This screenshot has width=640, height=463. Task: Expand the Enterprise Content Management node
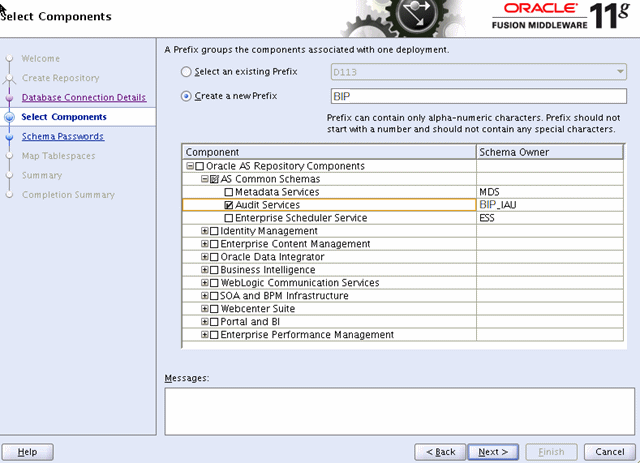click(x=204, y=244)
